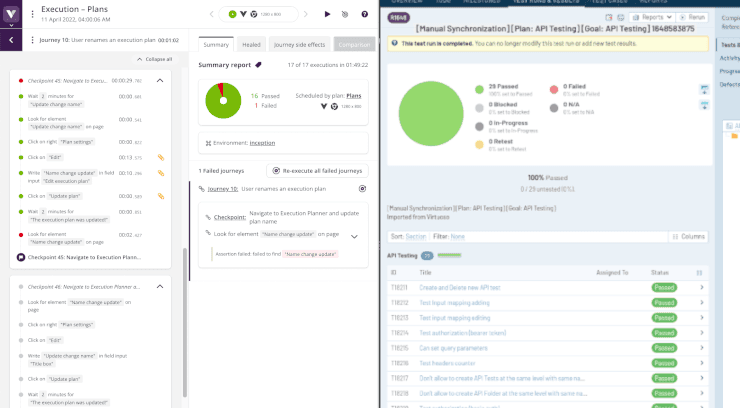This screenshot has height=408, width=740.
Task: Open the Defects tab in TestRail sidebar
Action: (x=729, y=84)
